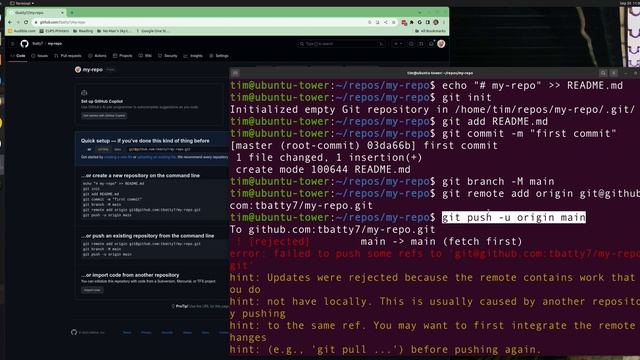Viewport: 640px width, 360px height.
Task: Open Chrome profile avatar in toolbar
Action: [436, 22]
